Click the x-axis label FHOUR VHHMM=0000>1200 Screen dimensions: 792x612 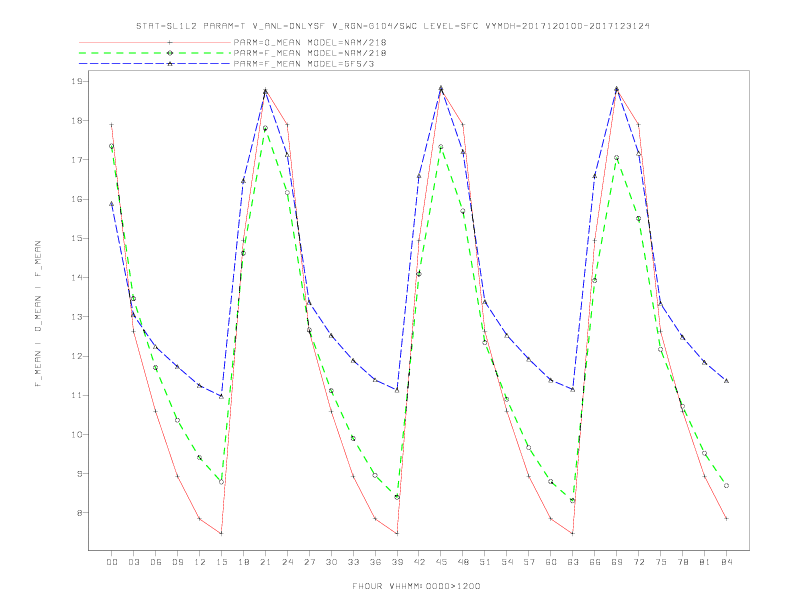tap(416, 586)
